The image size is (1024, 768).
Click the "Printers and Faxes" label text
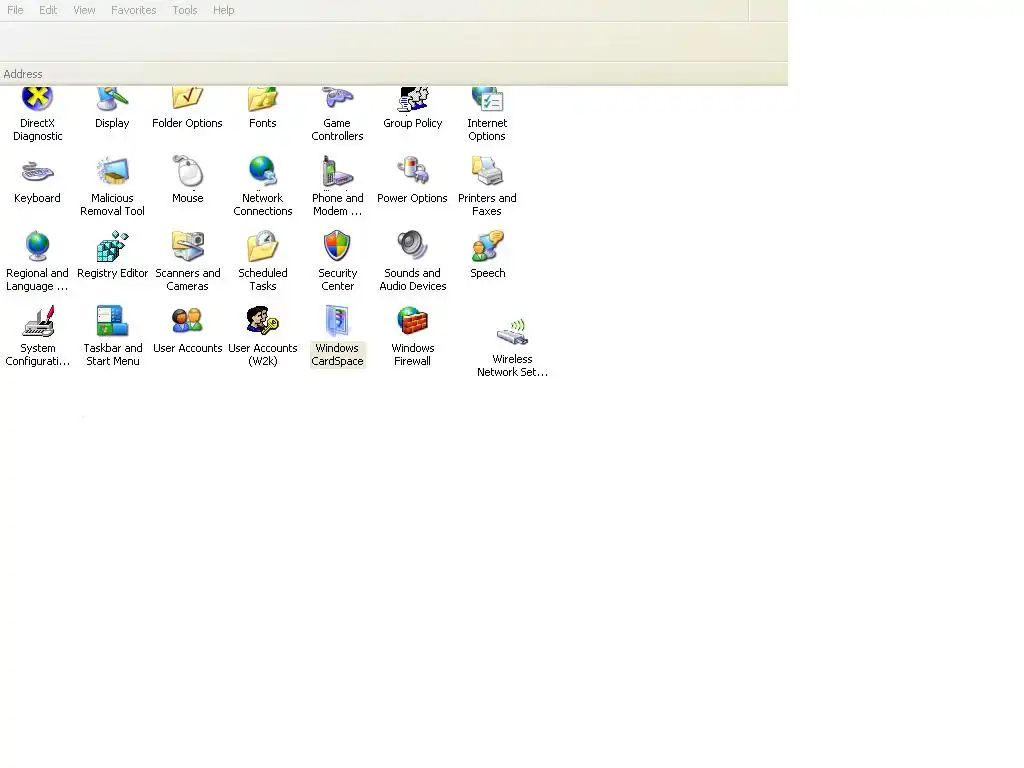click(x=487, y=204)
